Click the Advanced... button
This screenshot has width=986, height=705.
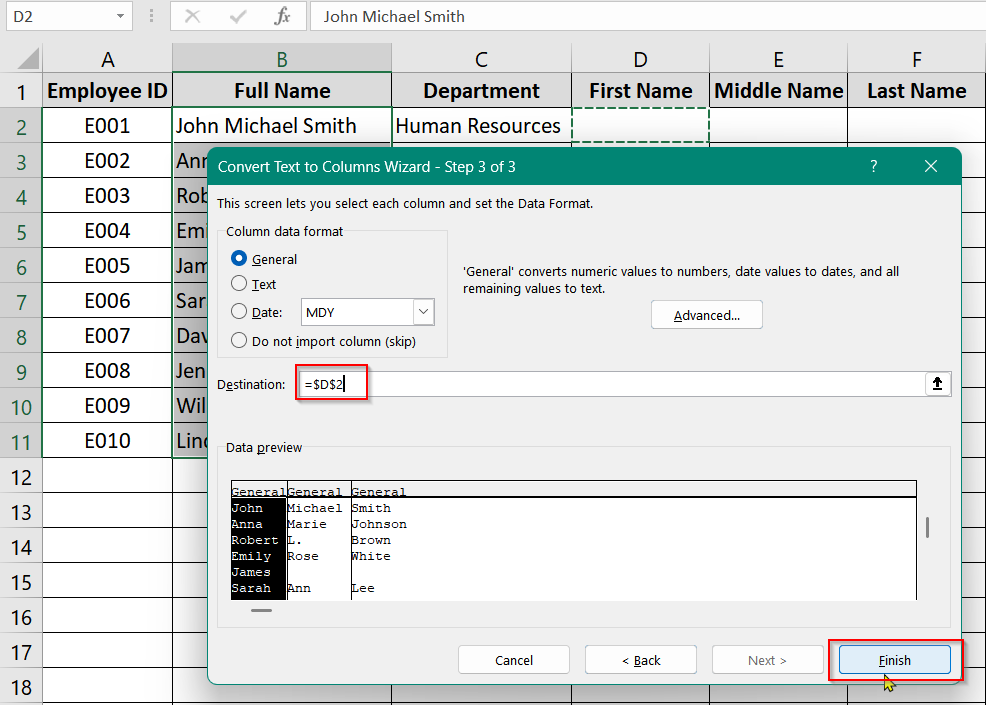[707, 315]
